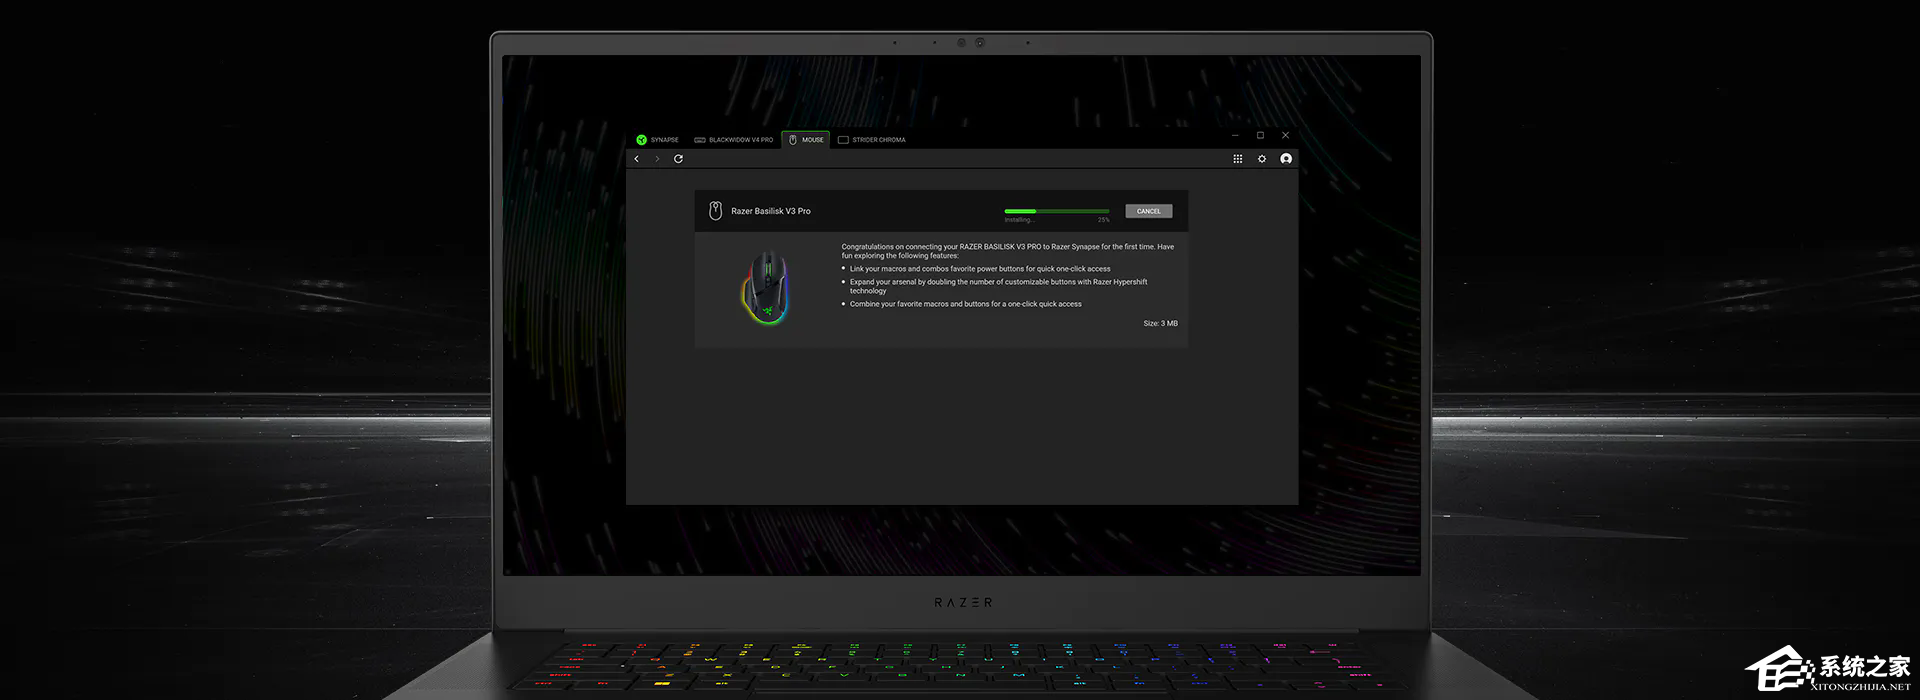The height and width of the screenshot is (700, 1920).
Task: Open the settings gear icon
Action: 1262,159
